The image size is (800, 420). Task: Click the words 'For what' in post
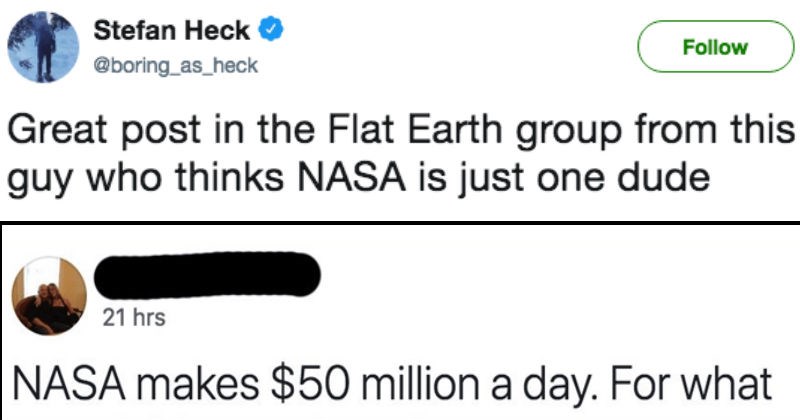691,384
